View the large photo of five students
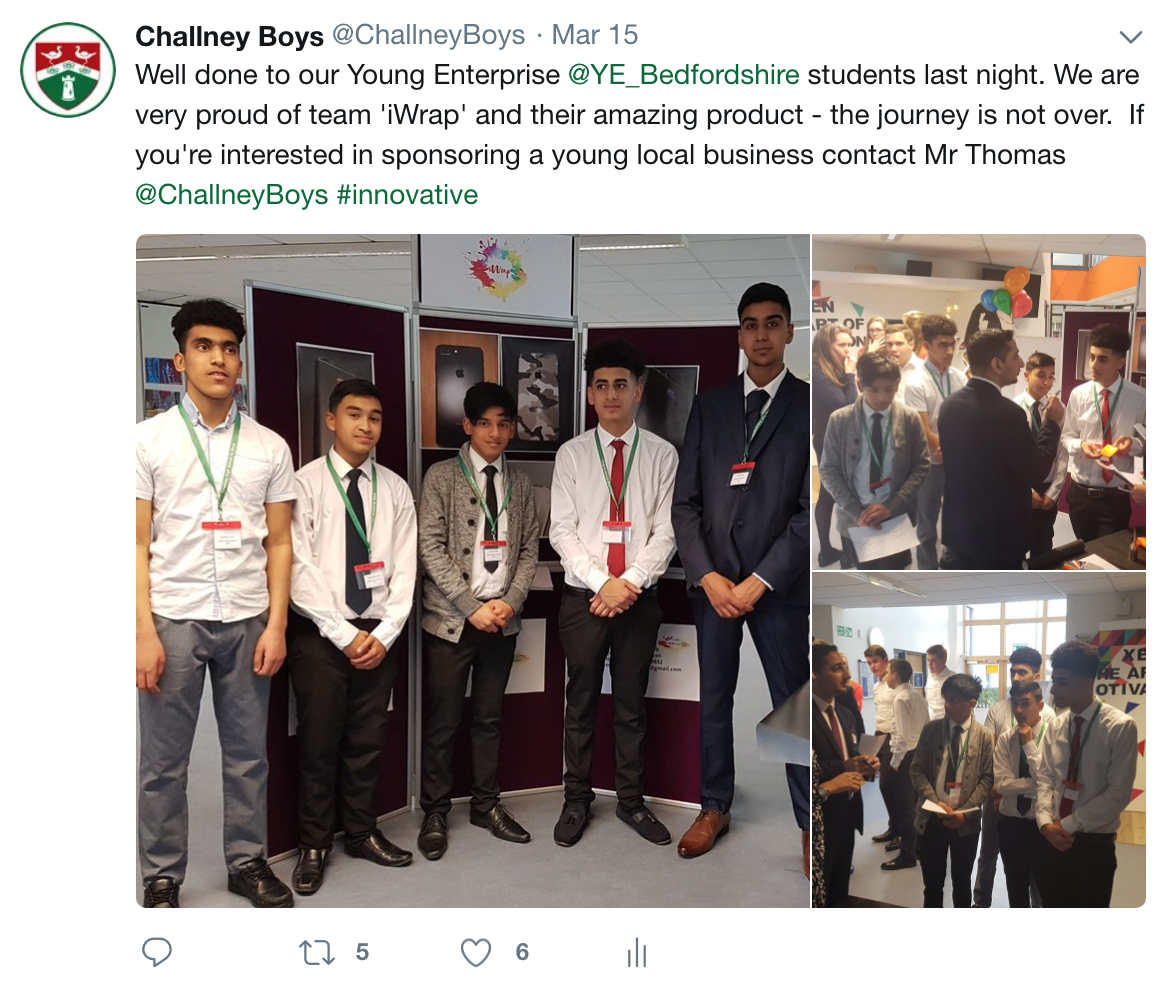Viewport: 1170px width, 986px height. point(472,571)
